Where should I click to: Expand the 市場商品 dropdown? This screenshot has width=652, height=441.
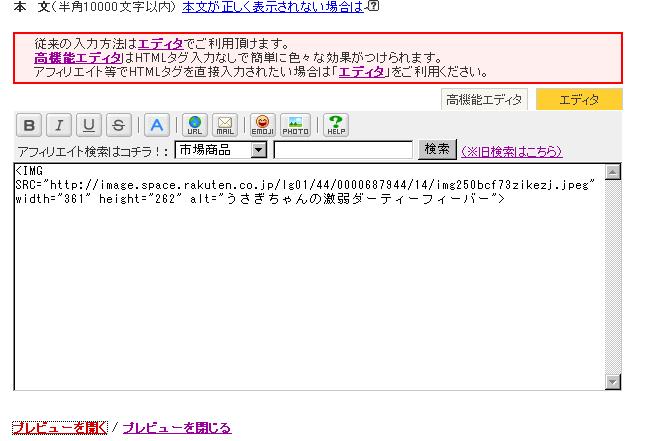pos(259,150)
